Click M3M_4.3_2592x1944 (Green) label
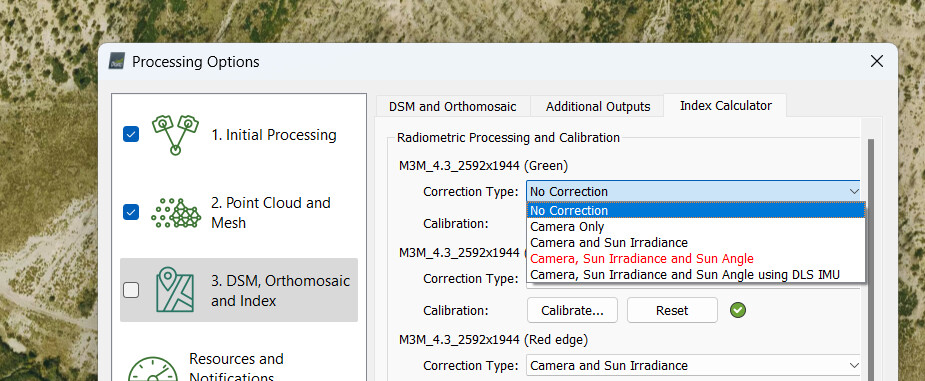The width and height of the screenshot is (925, 381). (x=483, y=166)
